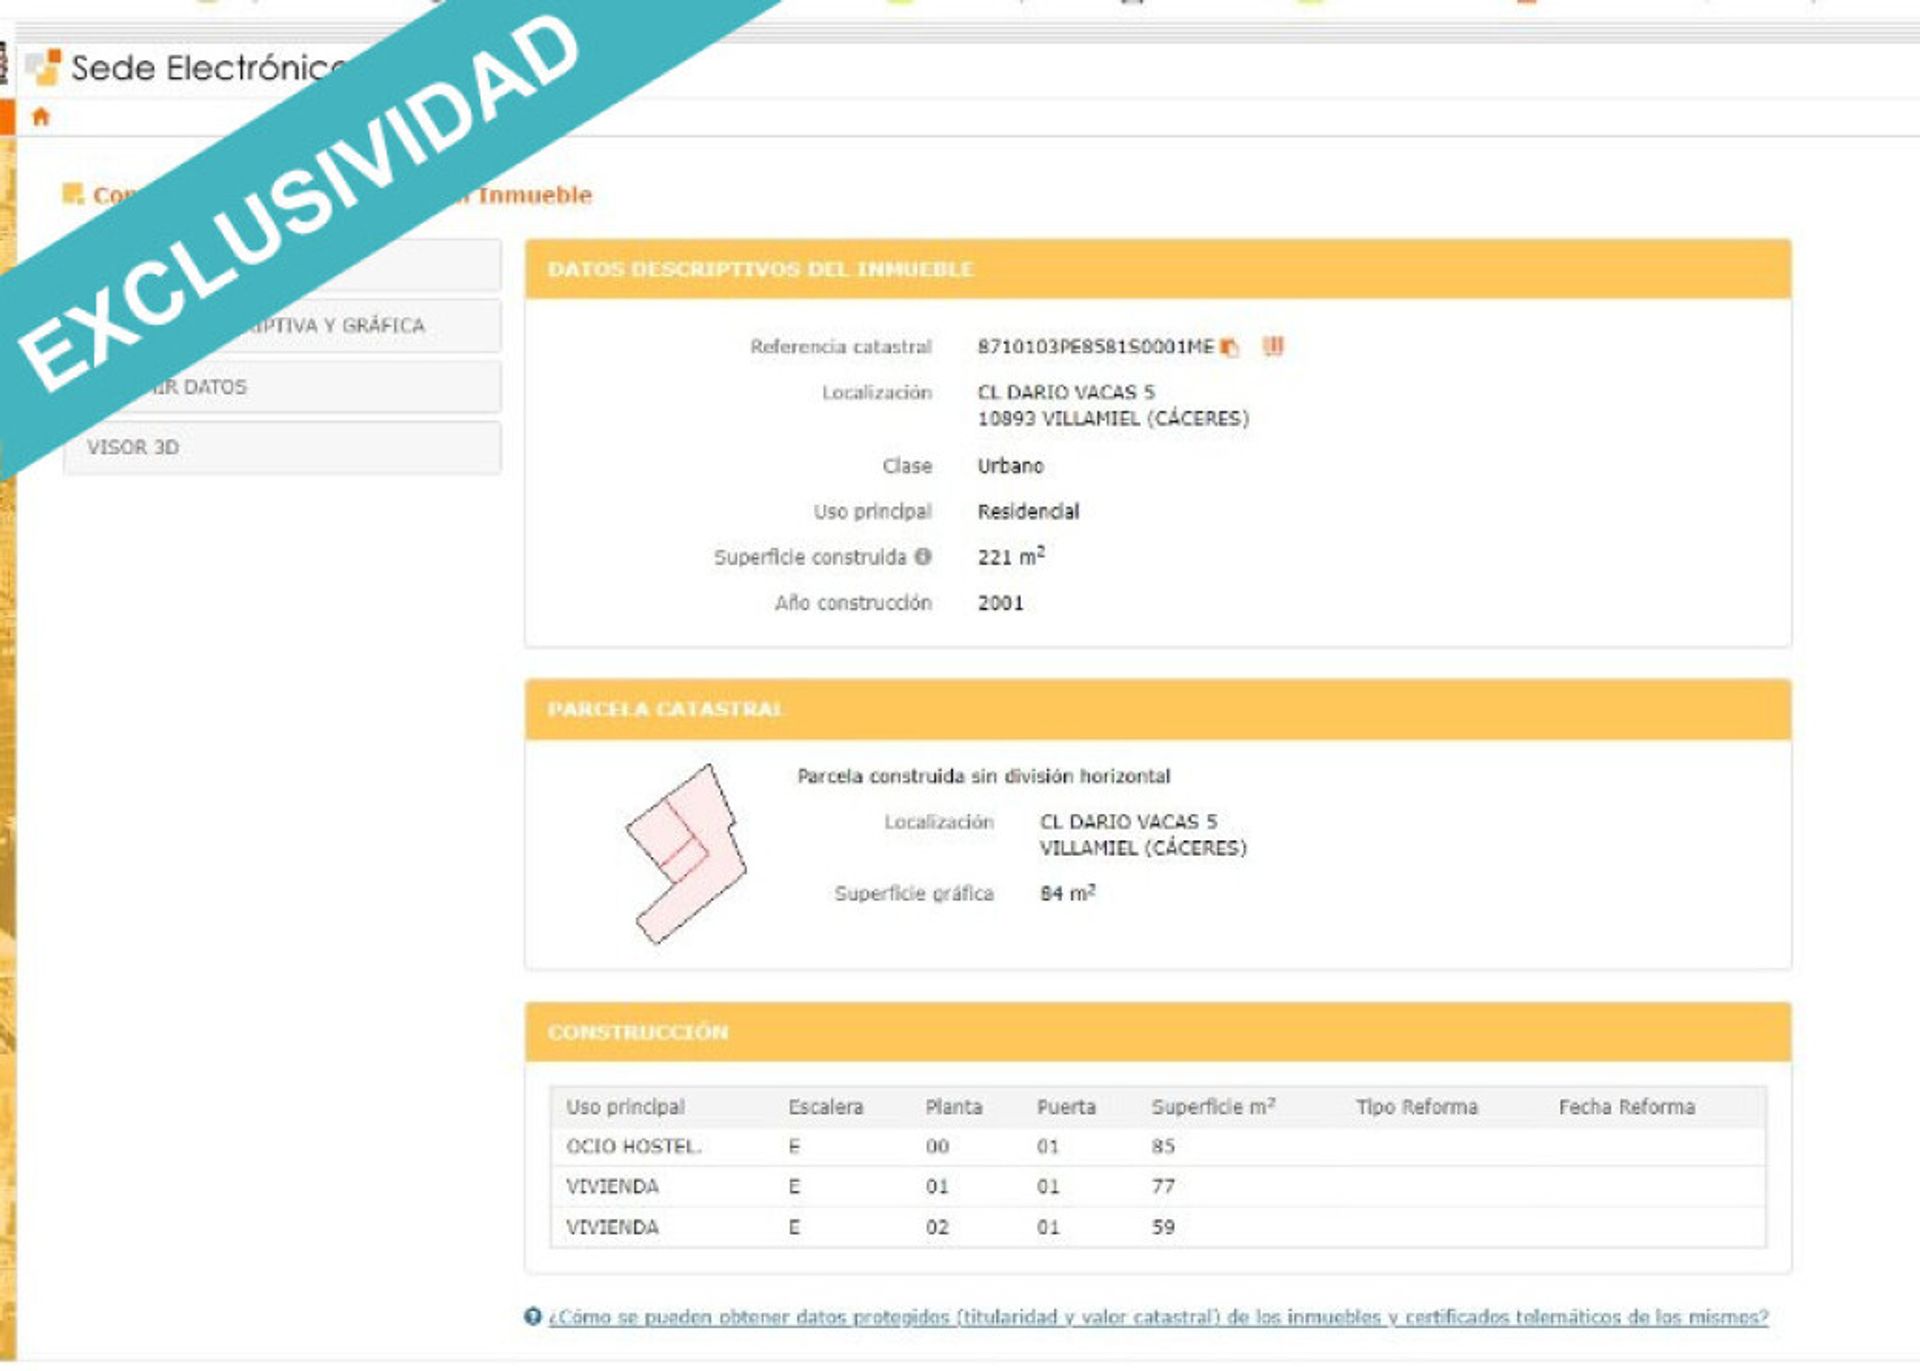Open link about obtaining protected data
Viewport: 1920px width, 1371px height.
[1158, 1317]
